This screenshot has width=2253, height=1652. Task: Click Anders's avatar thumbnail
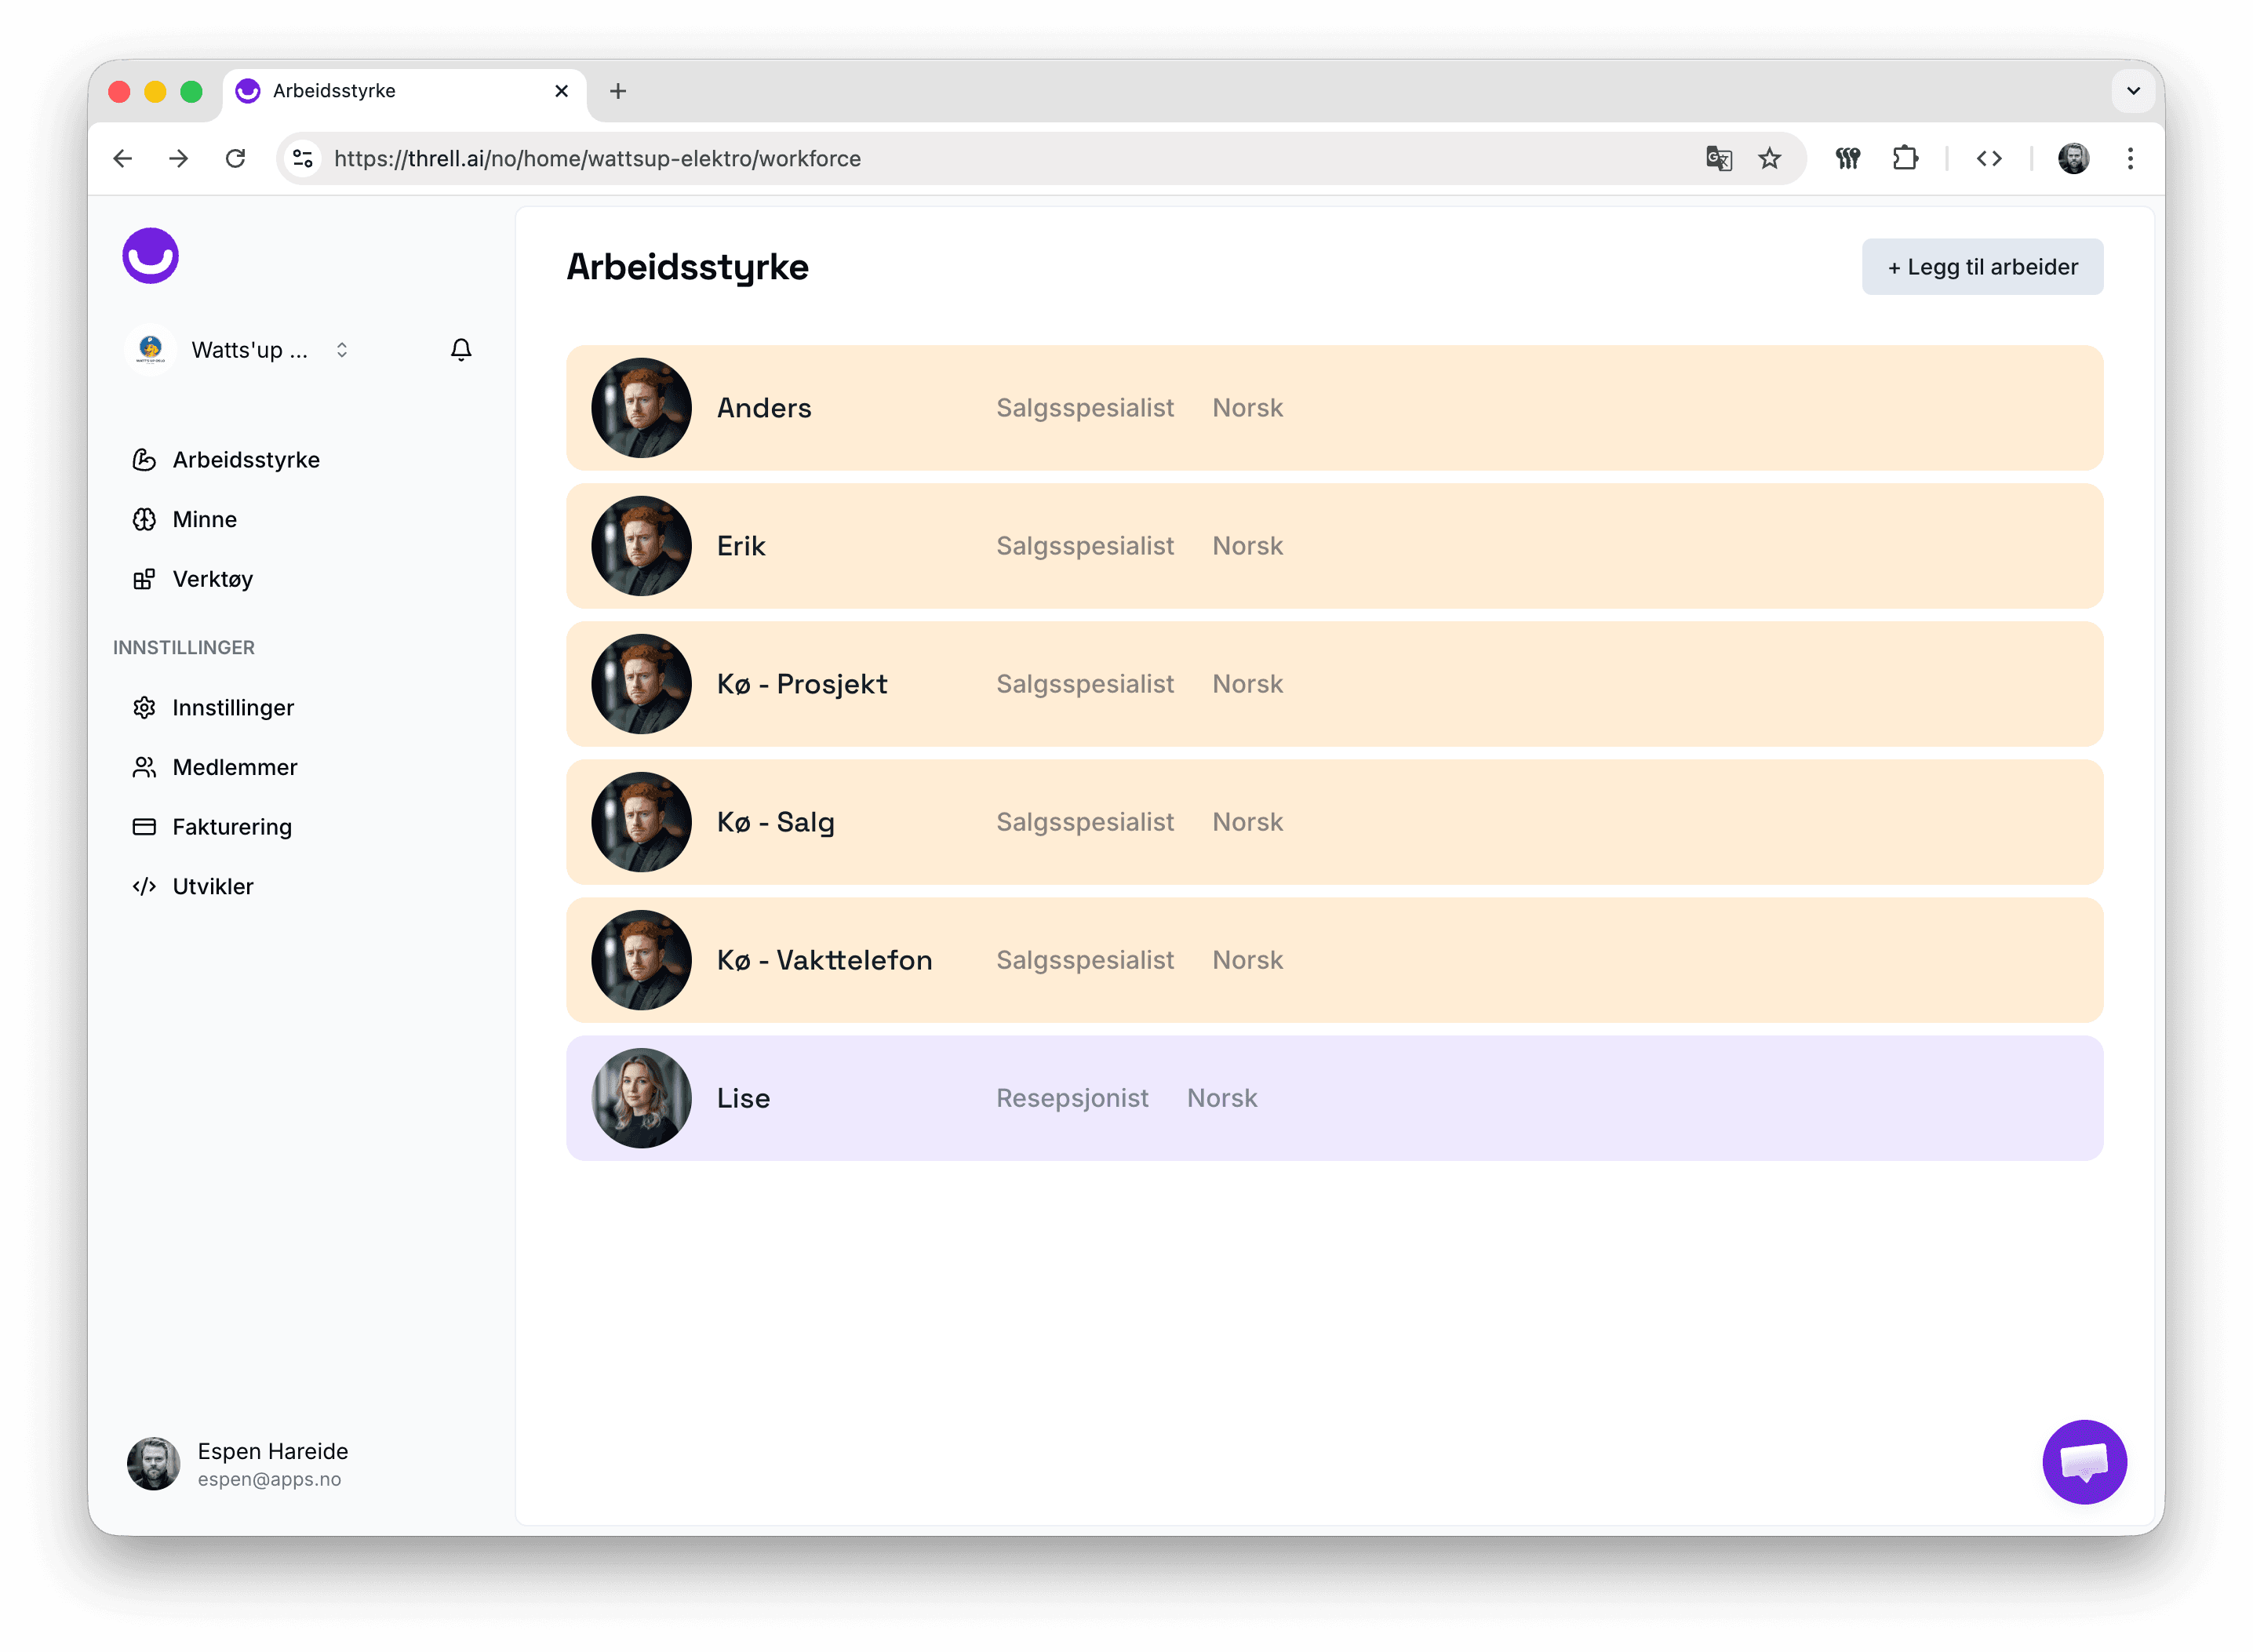641,408
